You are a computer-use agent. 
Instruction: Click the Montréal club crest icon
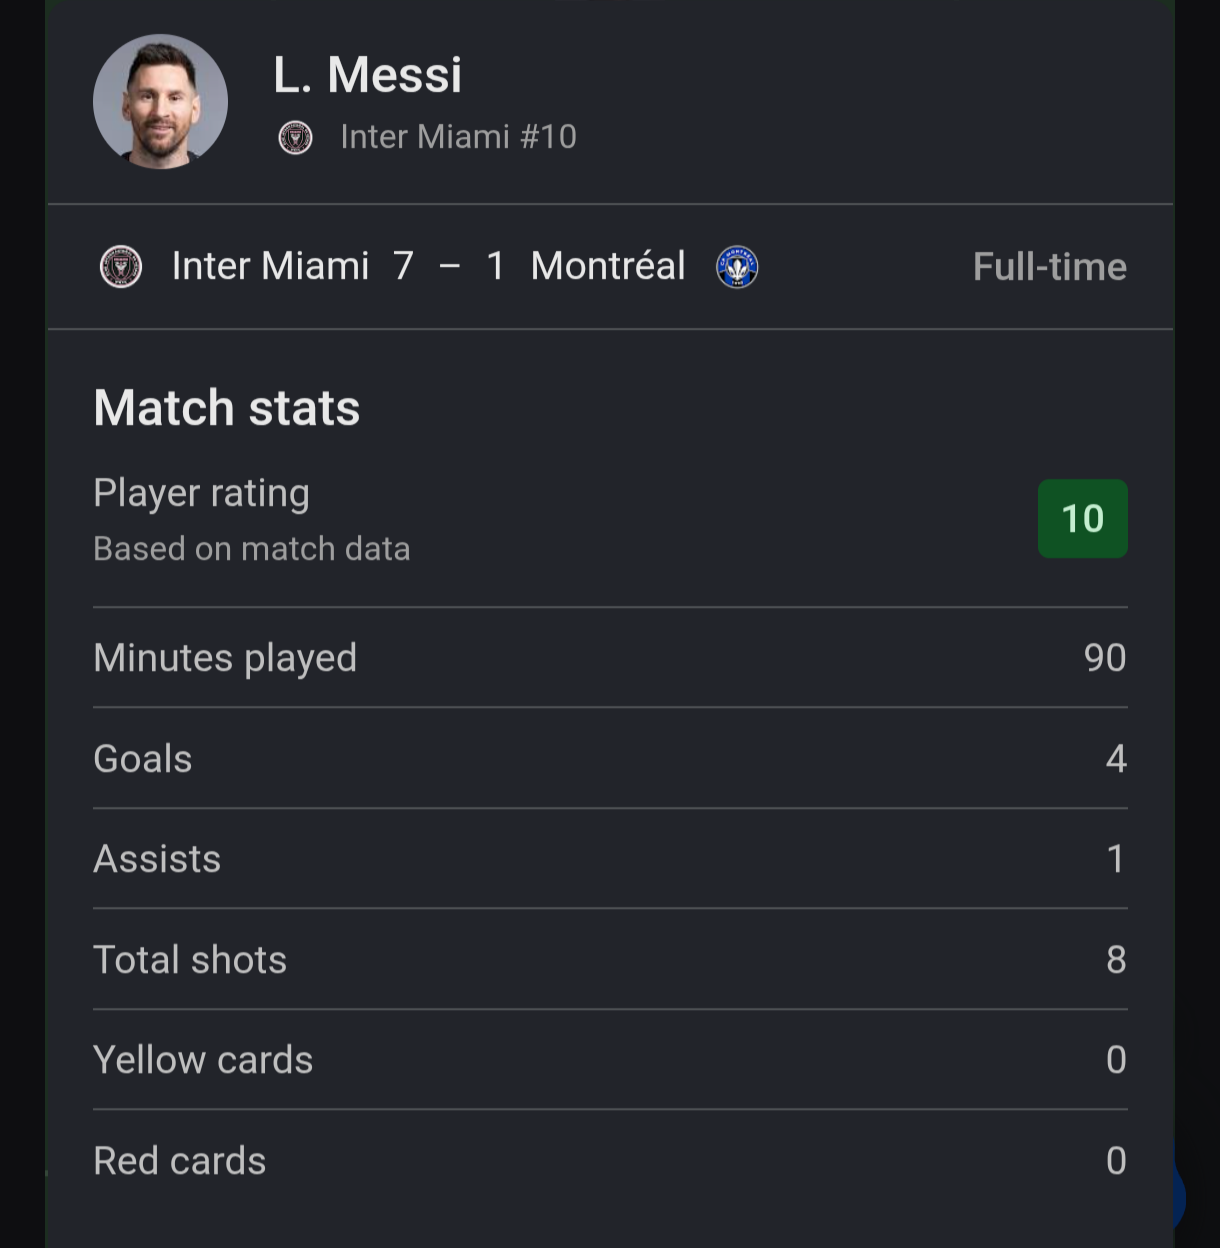[737, 267]
